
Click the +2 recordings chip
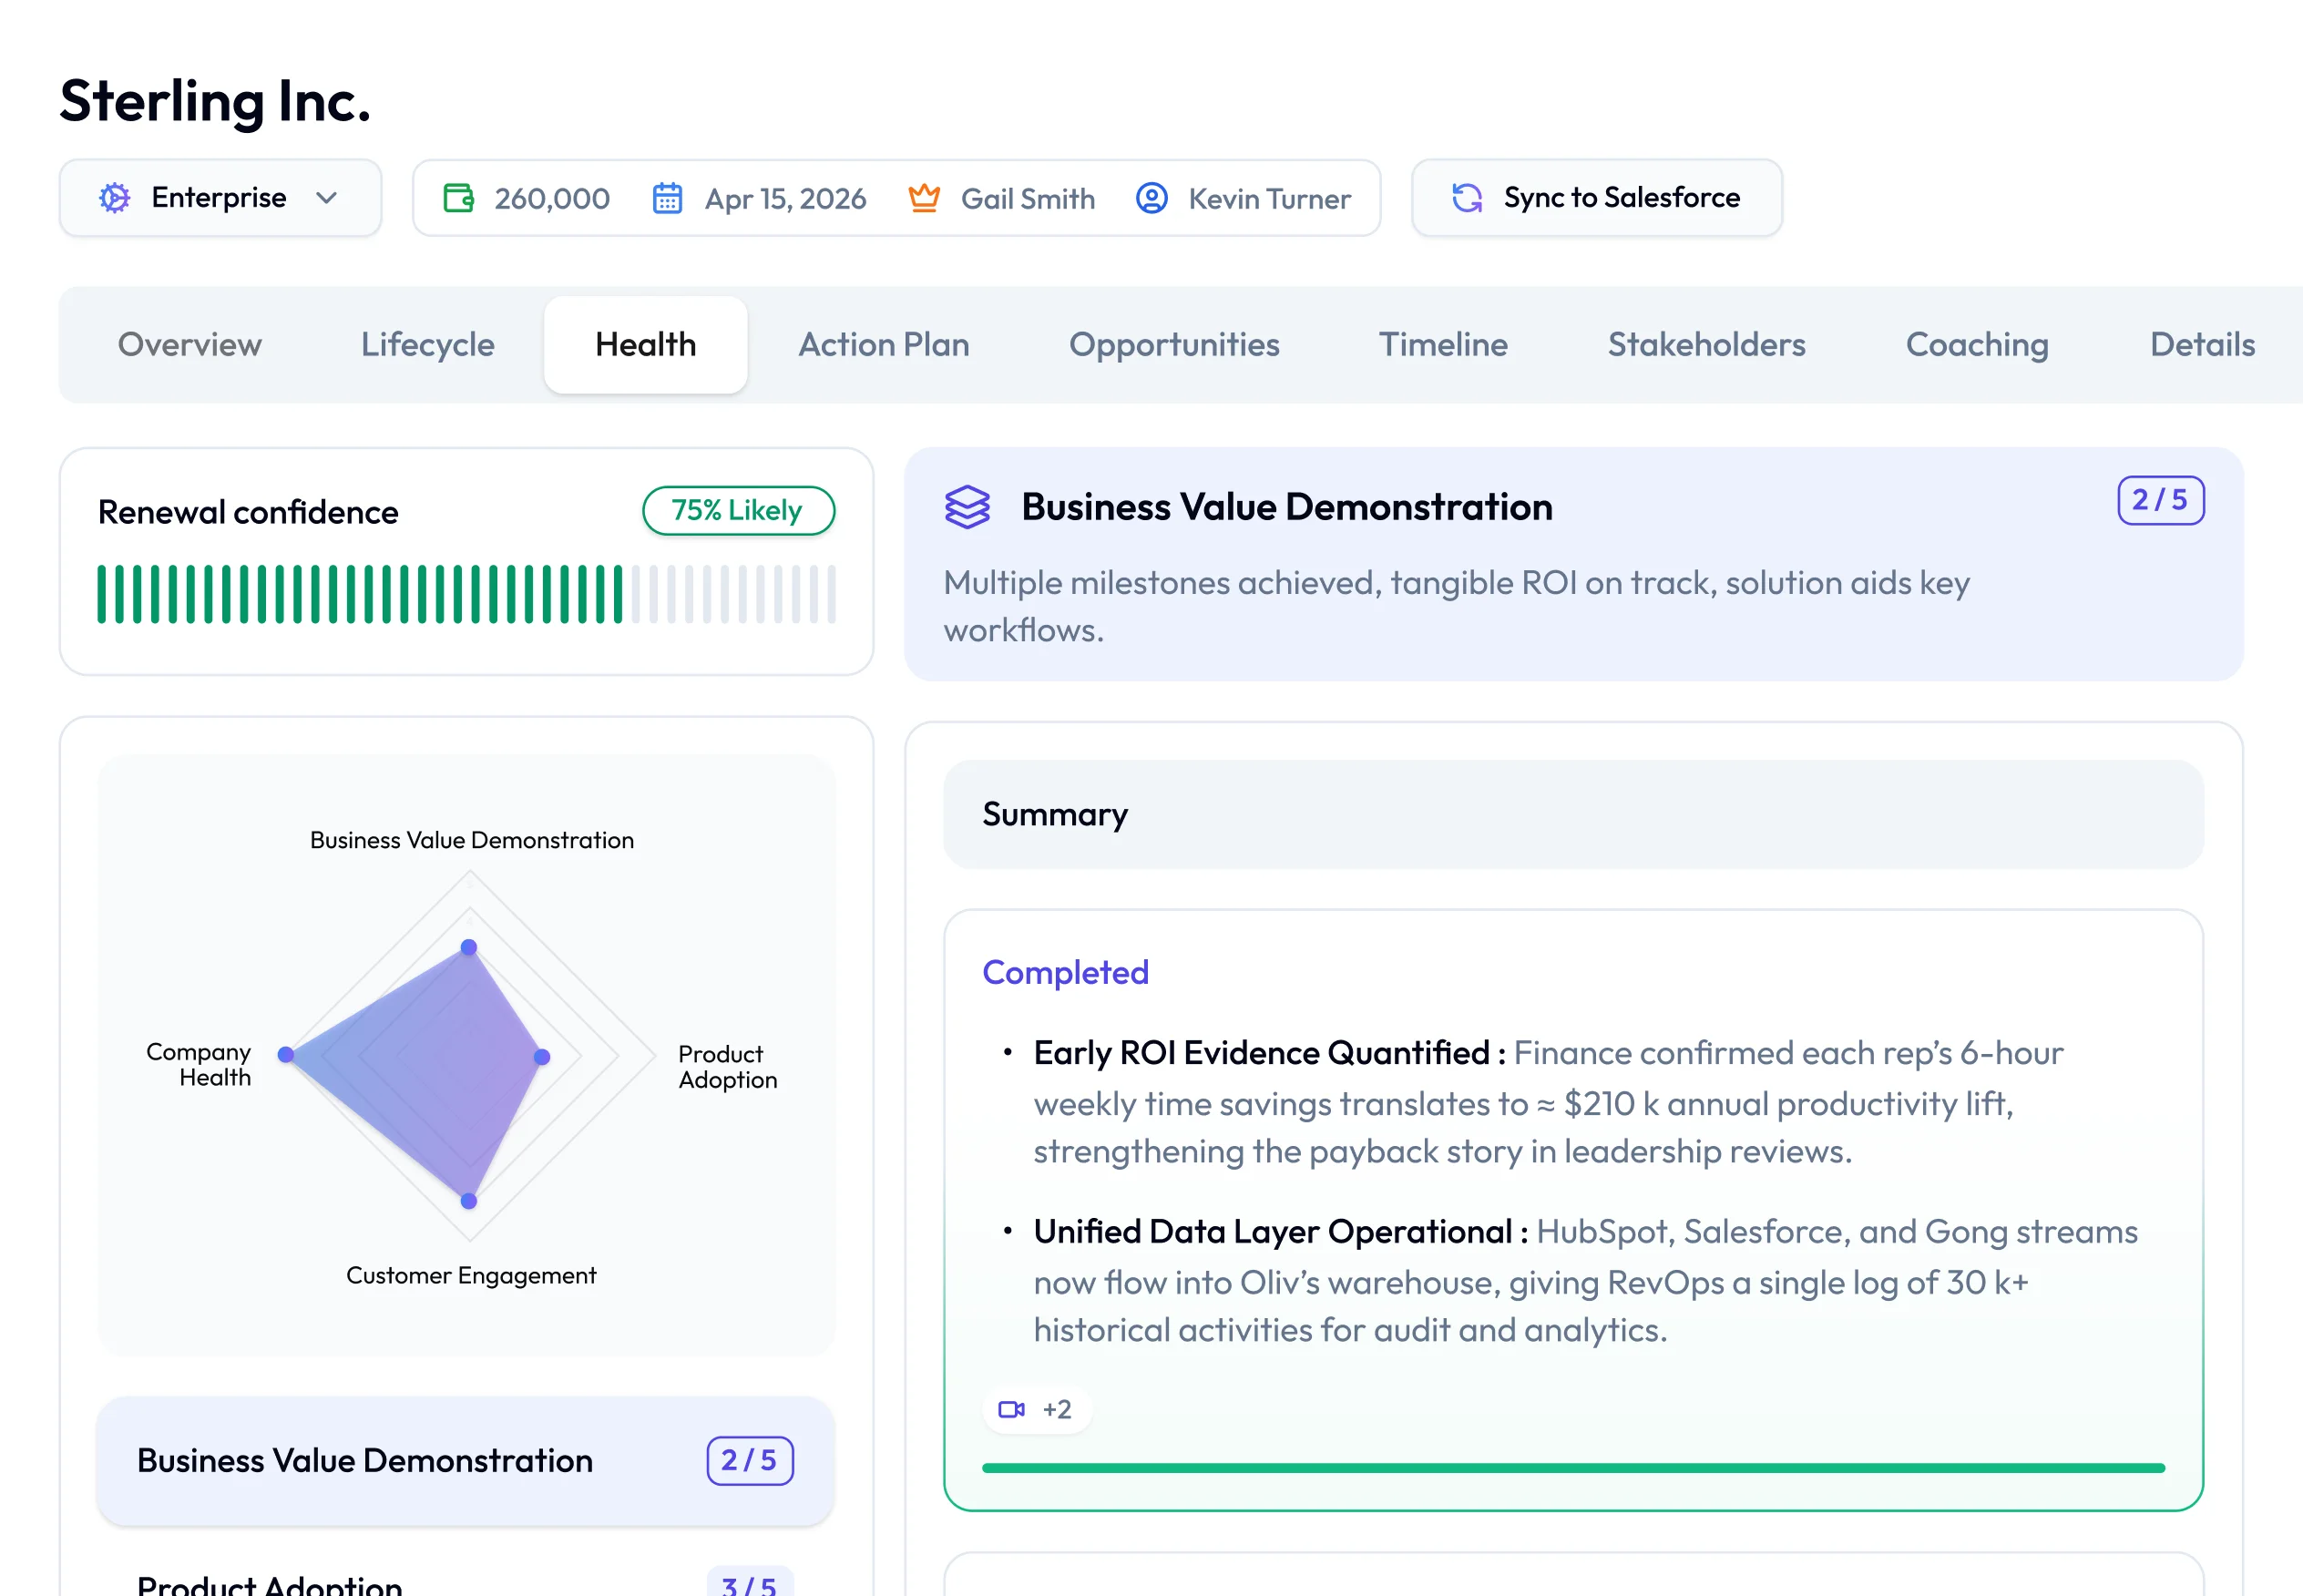pyautogui.click(x=1036, y=1409)
